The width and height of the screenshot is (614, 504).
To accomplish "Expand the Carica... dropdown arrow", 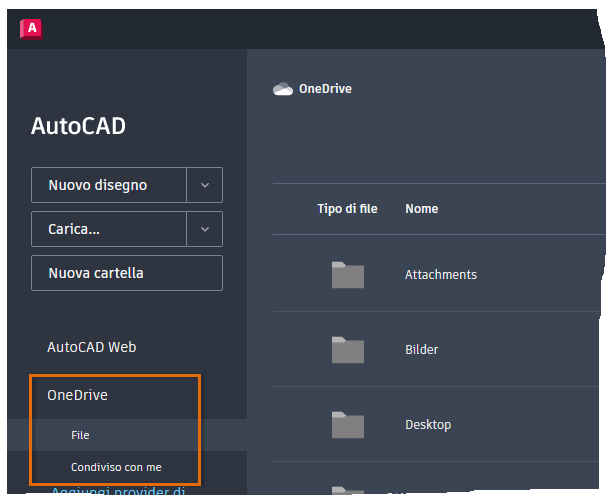I will (205, 229).
